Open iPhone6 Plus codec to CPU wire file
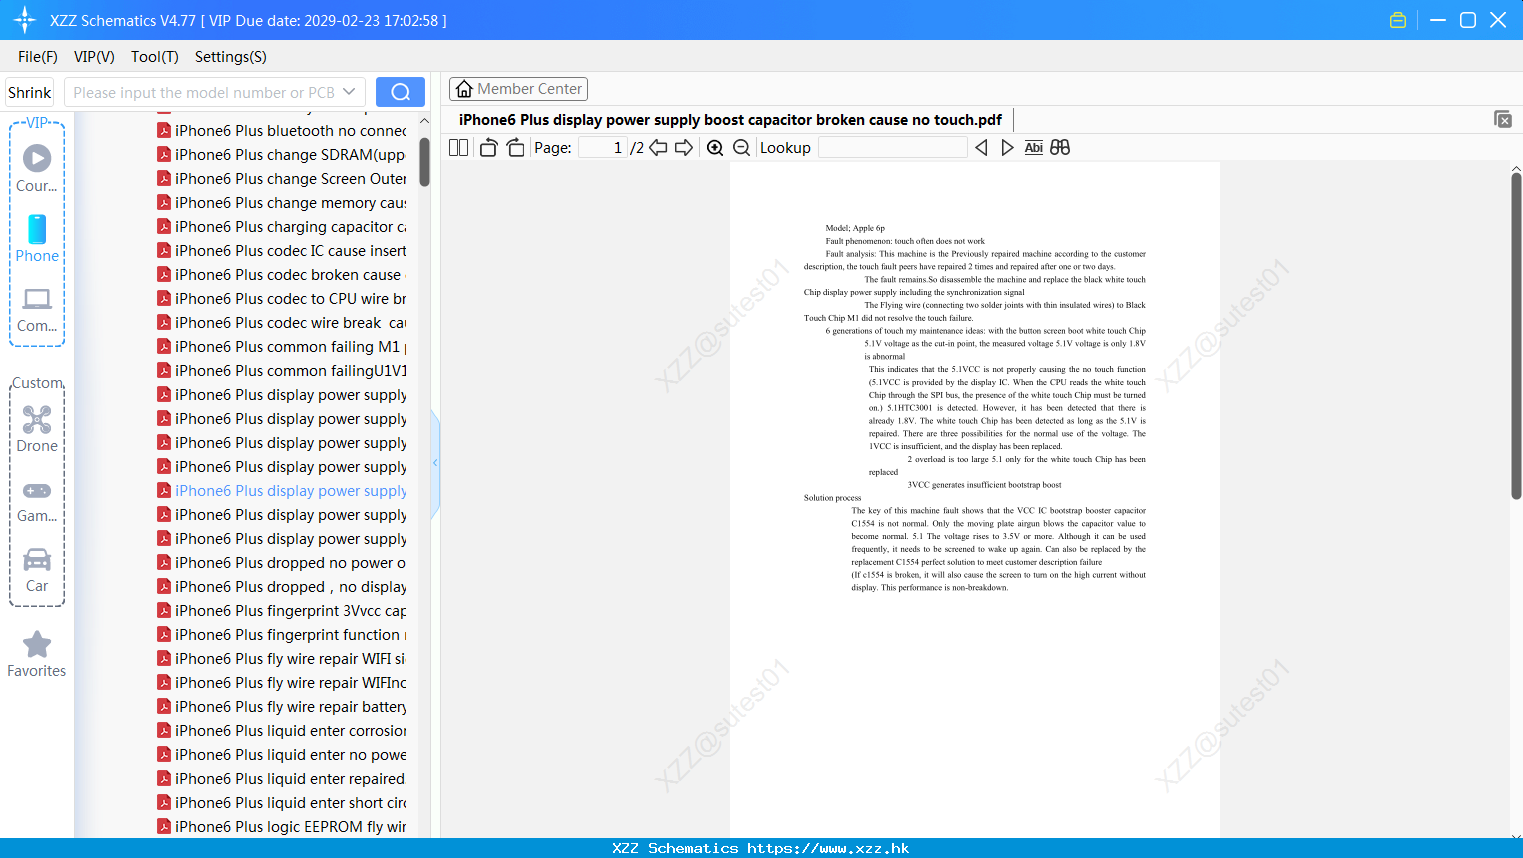Image resolution: width=1523 pixels, height=858 pixels. (x=282, y=299)
